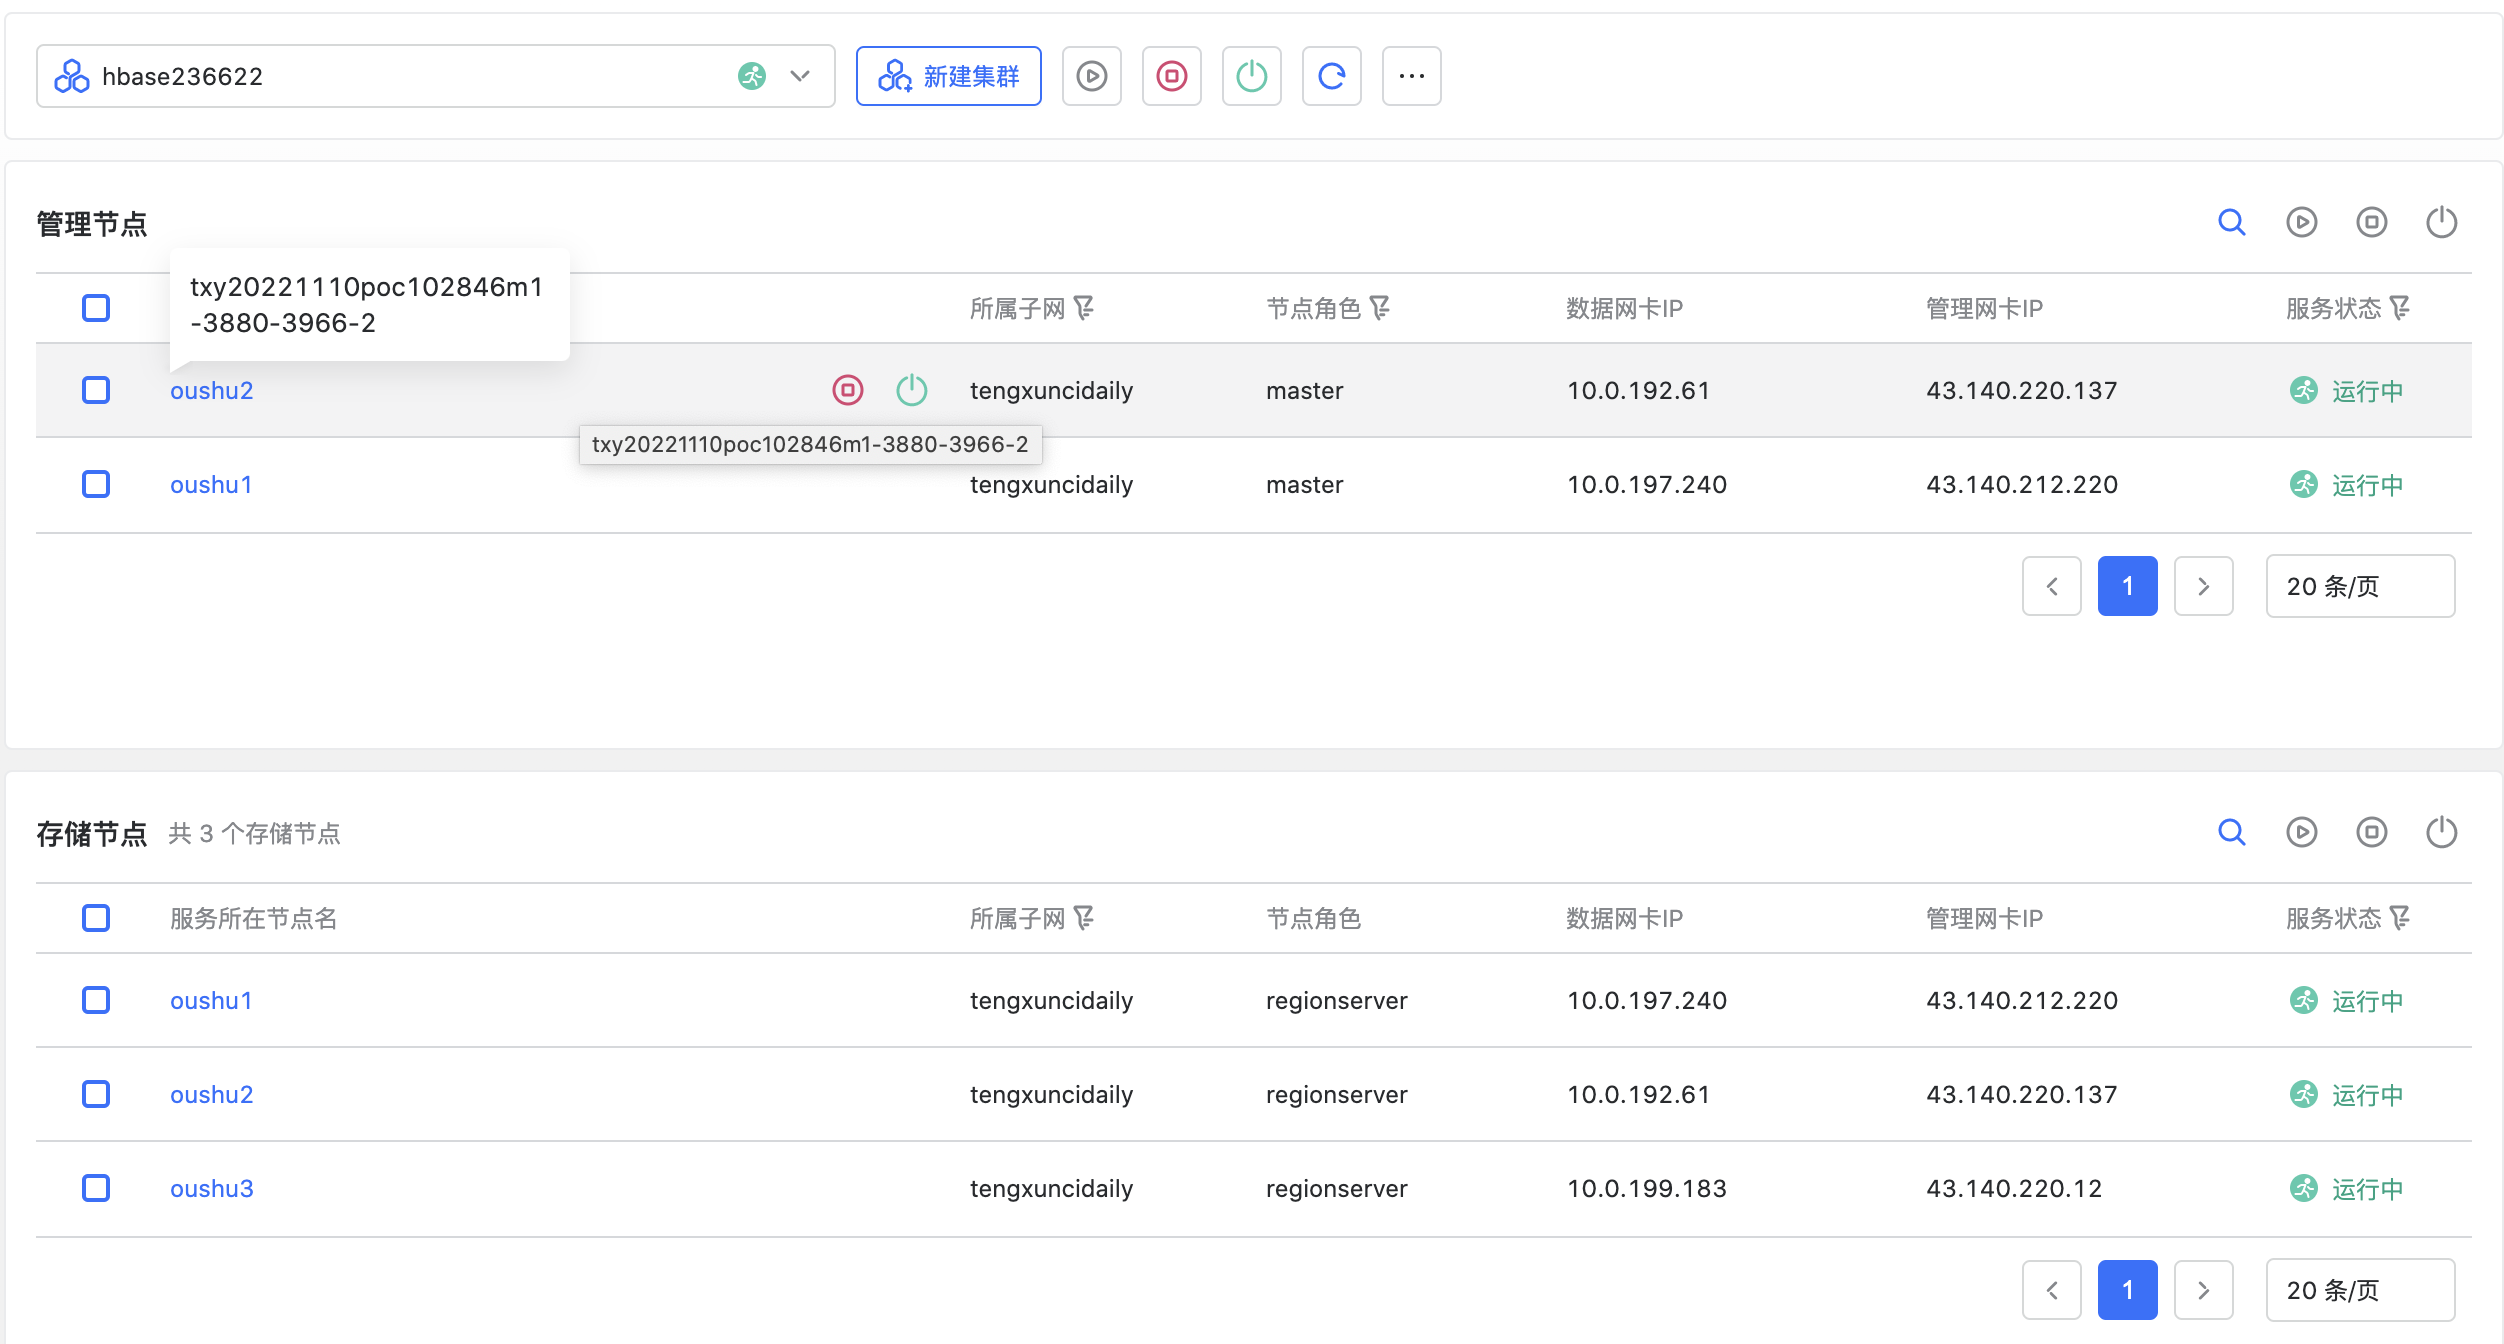This screenshot has width=2504, height=1344.
Task: Toggle select-all checkbox in 管理节点 table header
Action: [96, 308]
